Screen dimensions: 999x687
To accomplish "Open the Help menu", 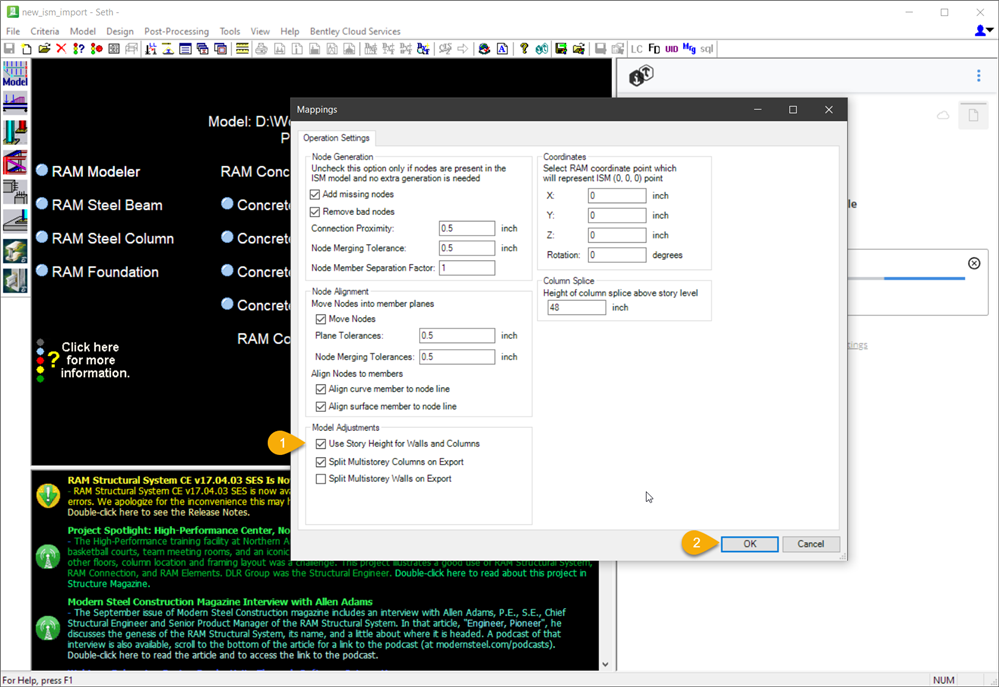I will [x=290, y=31].
